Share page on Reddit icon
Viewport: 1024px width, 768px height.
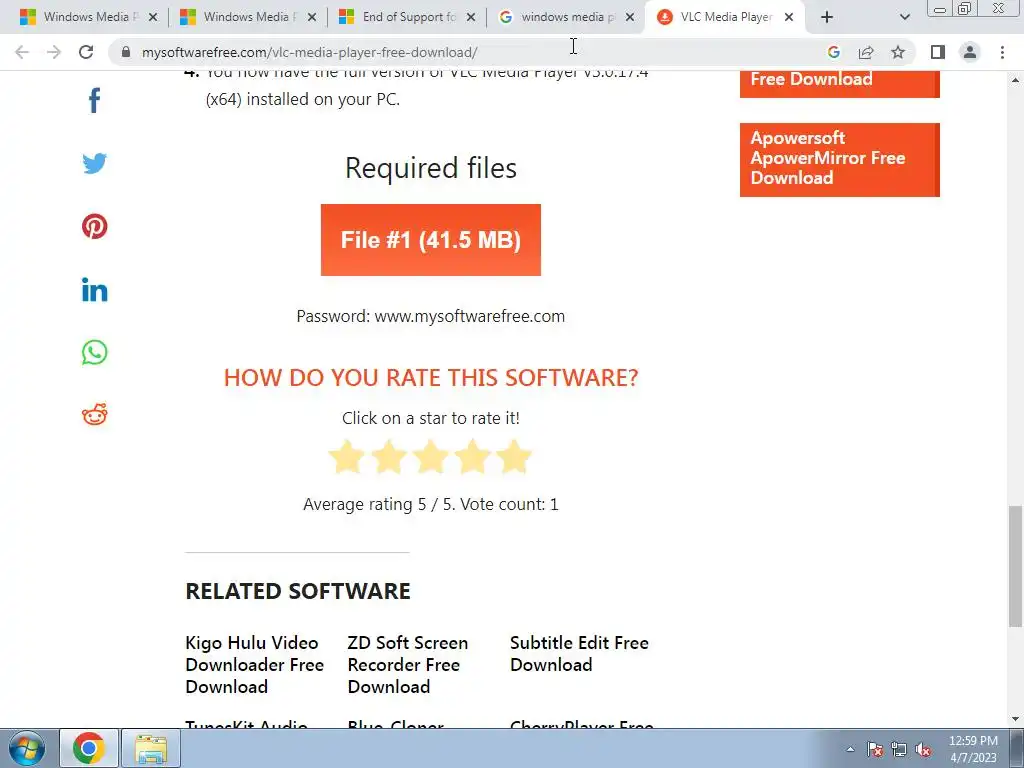[x=95, y=414]
